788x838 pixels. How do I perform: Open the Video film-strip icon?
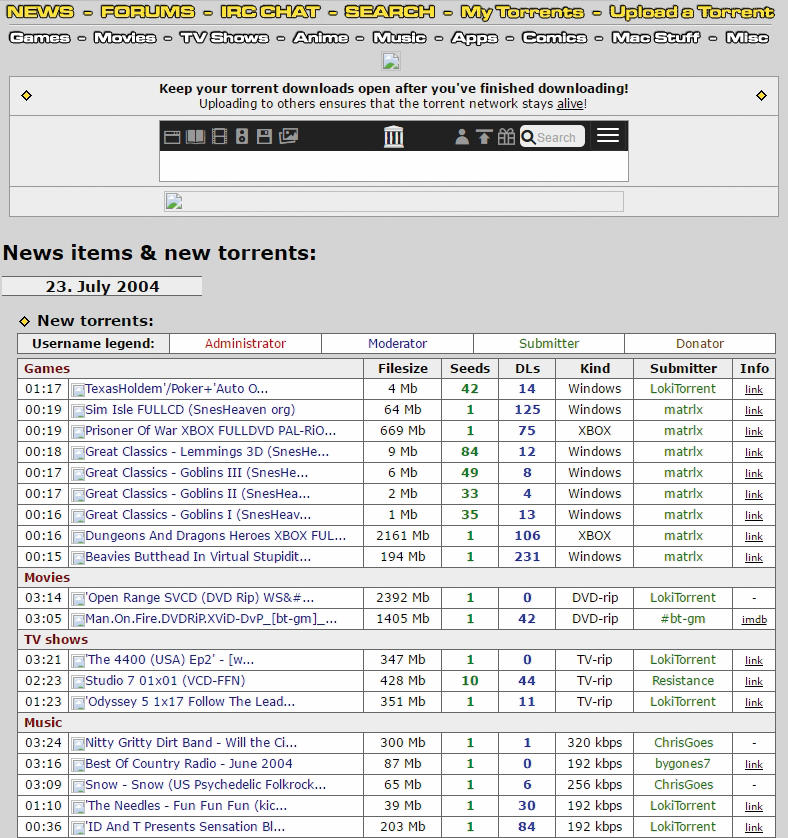coord(219,137)
